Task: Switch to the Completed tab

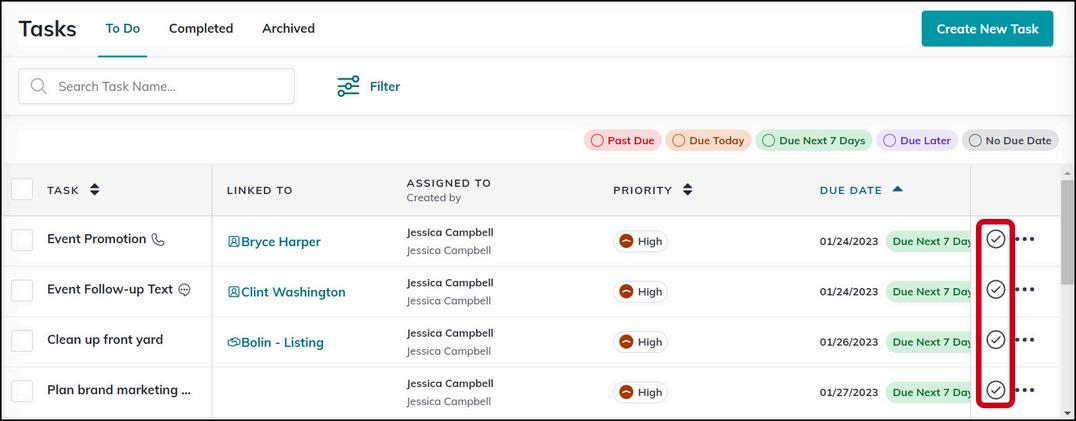Action: 201,28
